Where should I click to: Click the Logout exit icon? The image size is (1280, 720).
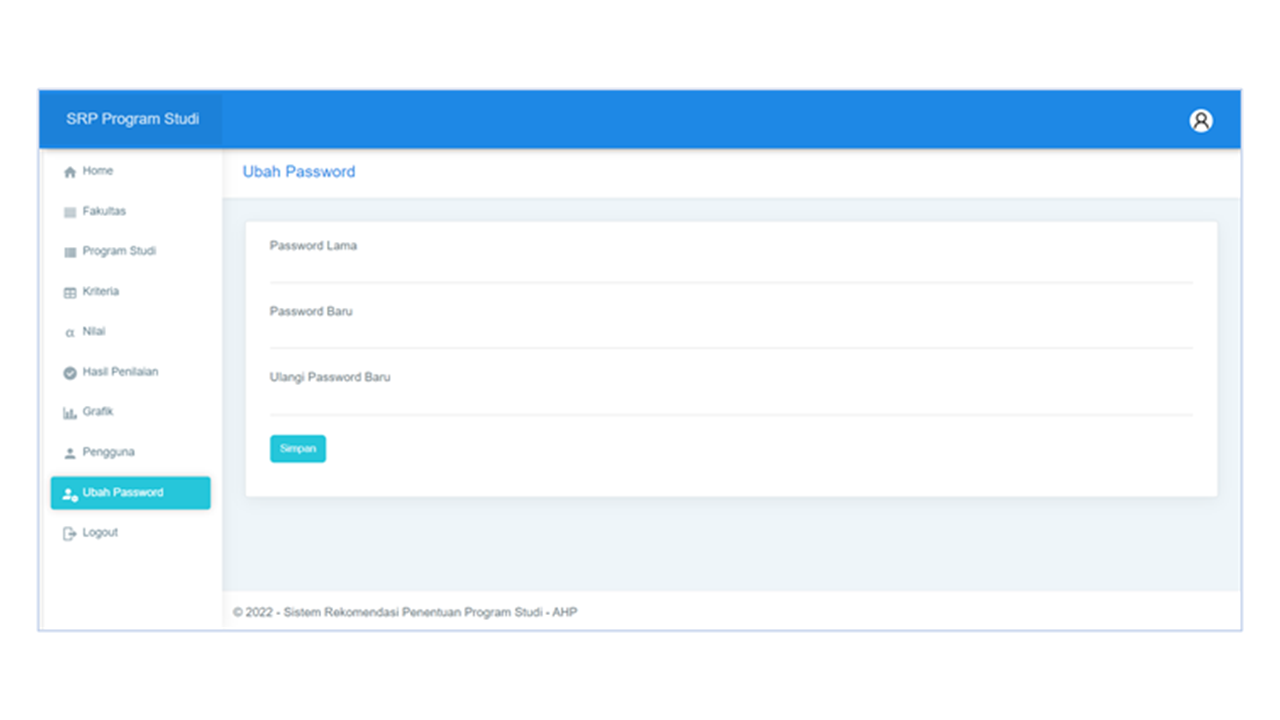(70, 534)
